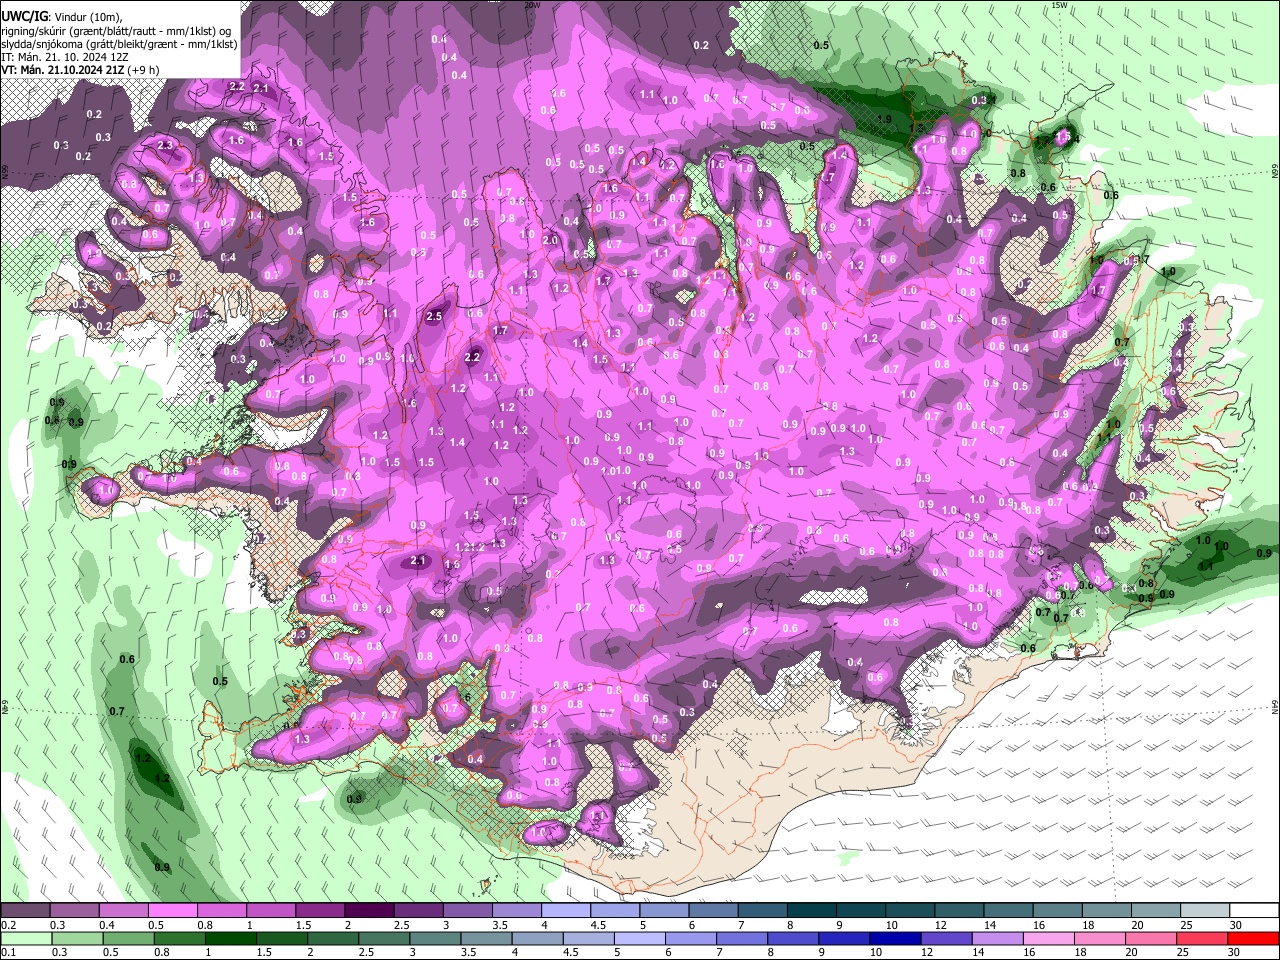This screenshot has height=960, width=1280.
Task: Click the top-row violet swatch between 3 and 3.5
Action: coord(467,911)
